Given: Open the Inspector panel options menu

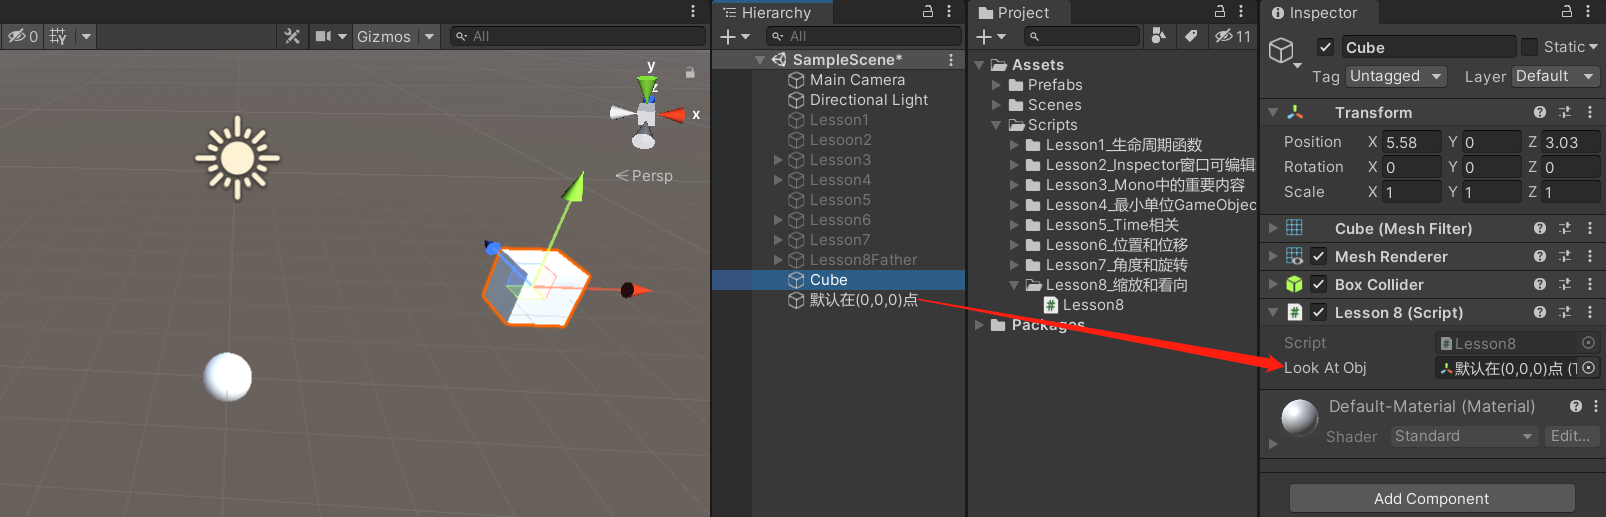Looking at the screenshot, I should 1588,11.
